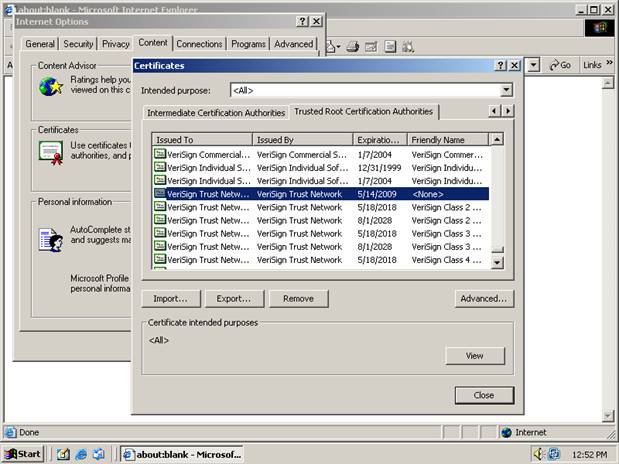Open the General tab in Internet Options

pos(40,44)
